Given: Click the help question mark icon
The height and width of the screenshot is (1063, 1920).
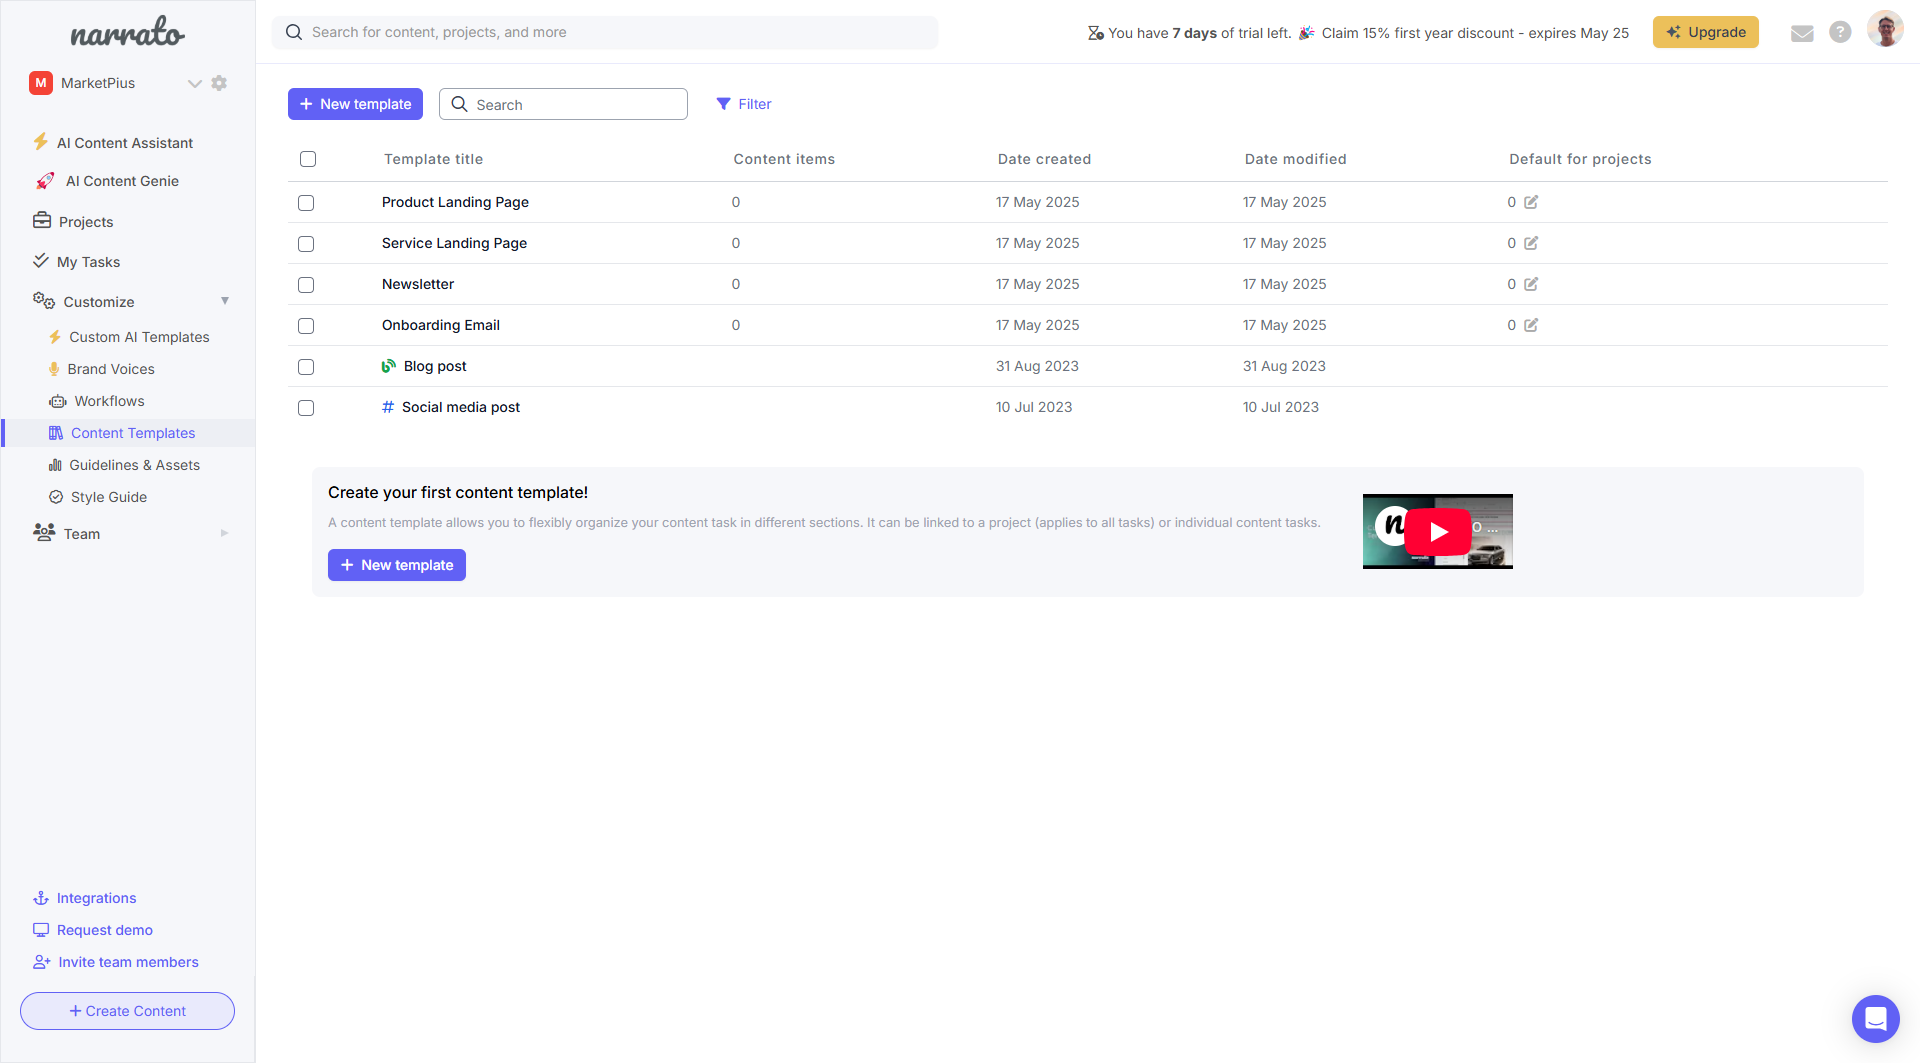Looking at the screenshot, I should [1840, 33].
